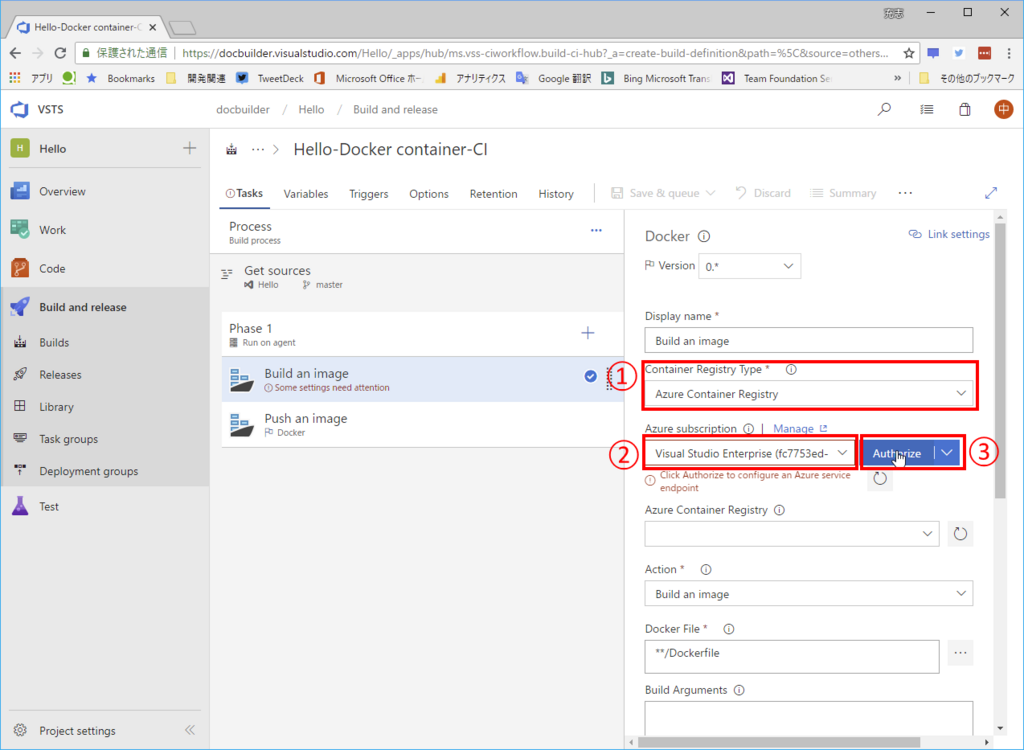Open TweetDeck bookmark
This screenshot has height=750, width=1024.
tap(270, 78)
